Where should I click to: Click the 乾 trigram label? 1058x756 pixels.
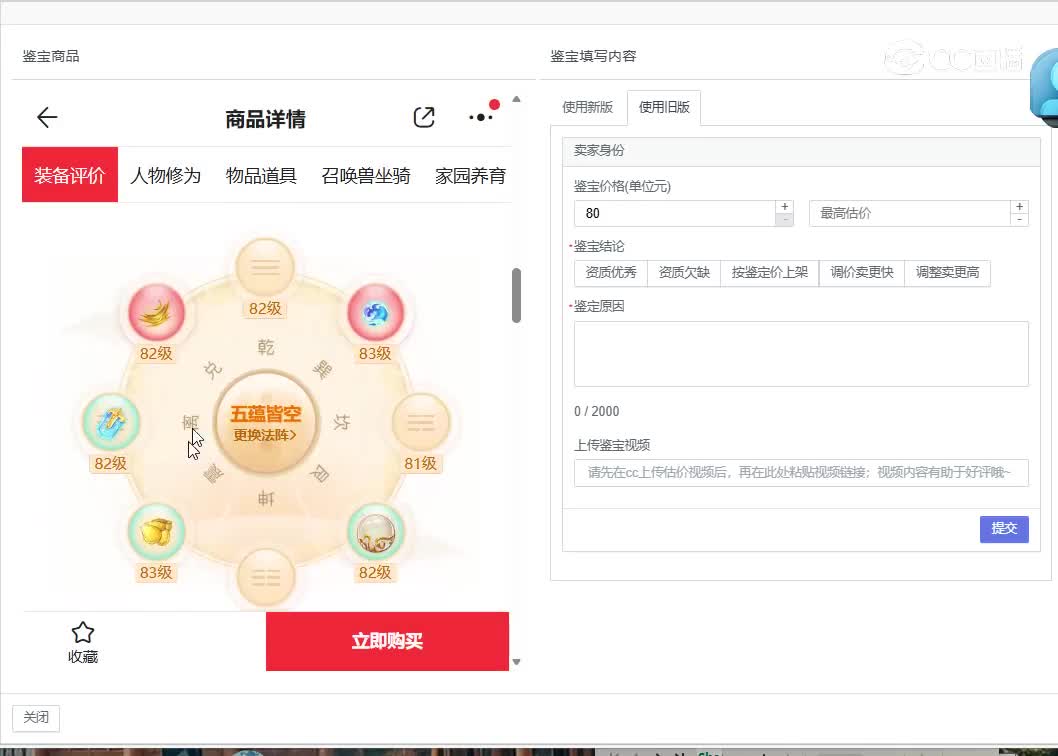265,348
